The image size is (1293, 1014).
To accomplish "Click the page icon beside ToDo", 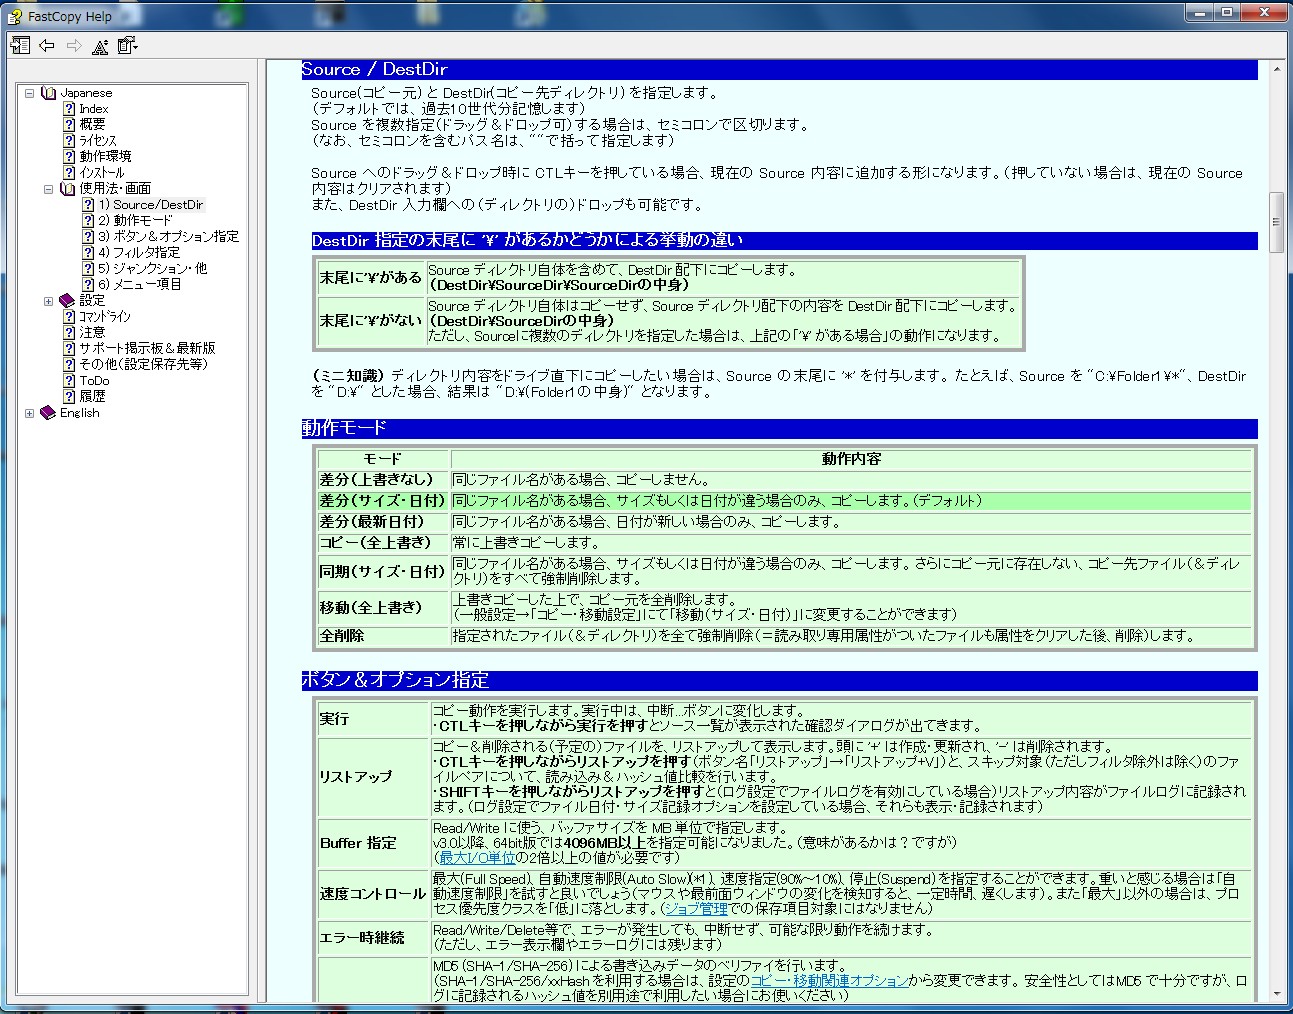I will point(69,380).
